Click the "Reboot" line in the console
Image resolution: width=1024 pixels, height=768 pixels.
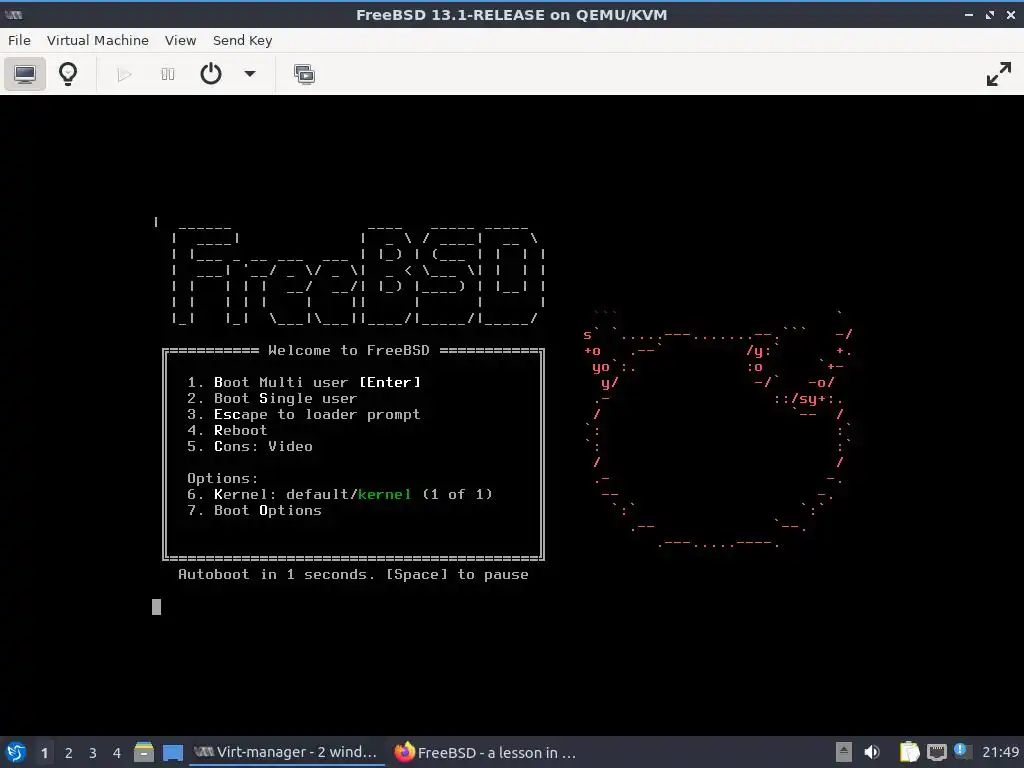[227, 430]
